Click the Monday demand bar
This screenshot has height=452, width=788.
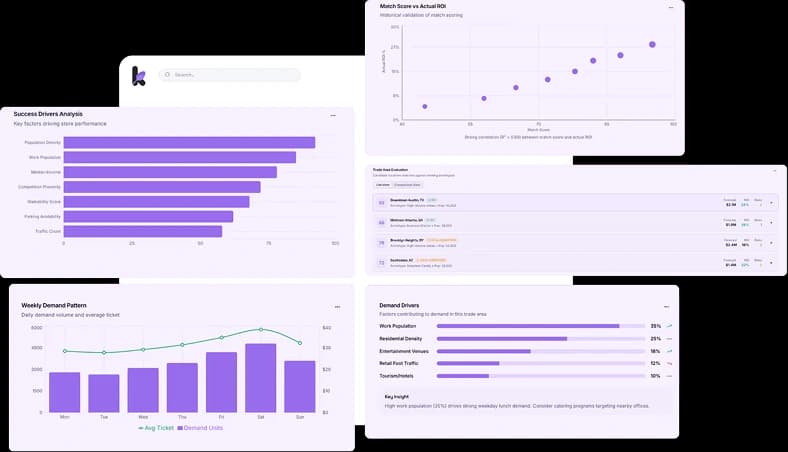click(x=64, y=392)
